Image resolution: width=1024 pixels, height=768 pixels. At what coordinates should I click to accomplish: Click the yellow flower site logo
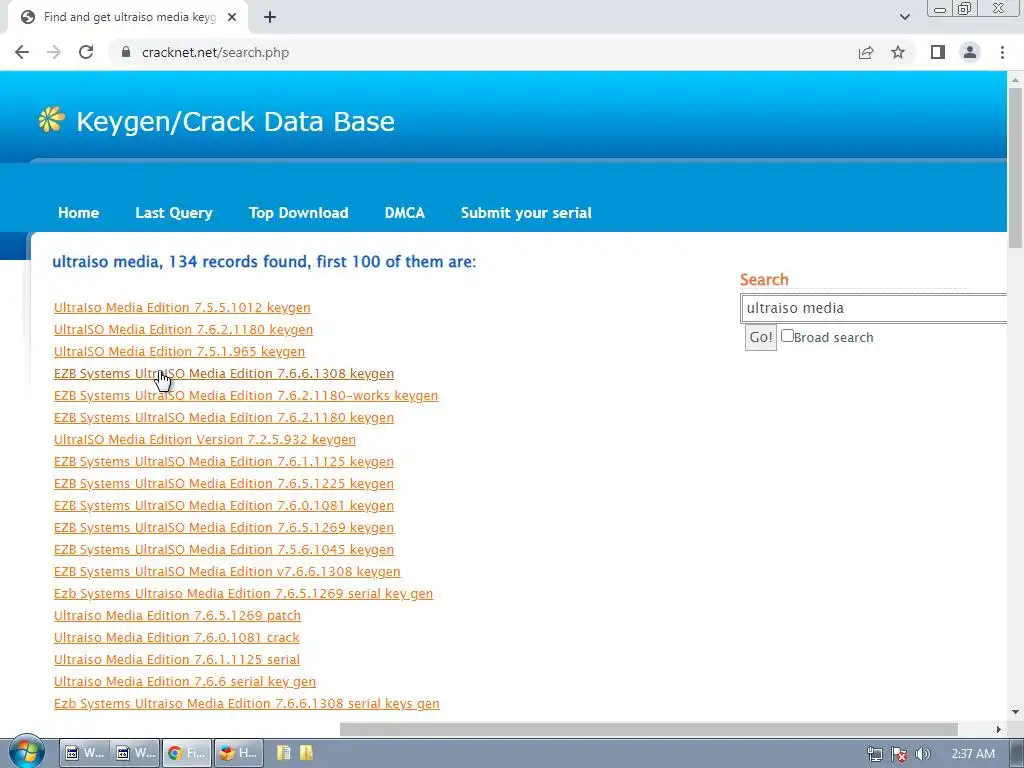click(x=52, y=120)
